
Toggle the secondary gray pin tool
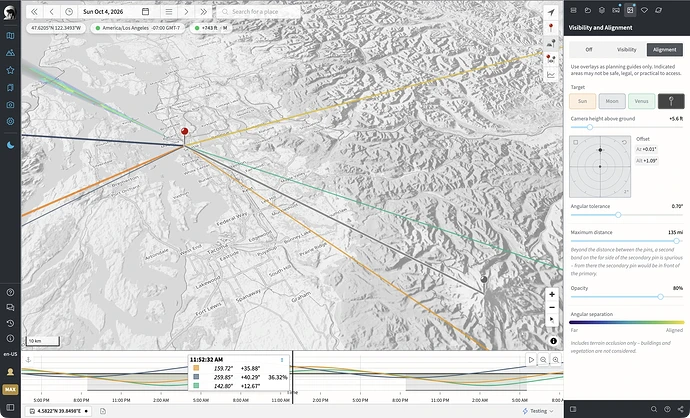tap(551, 43)
